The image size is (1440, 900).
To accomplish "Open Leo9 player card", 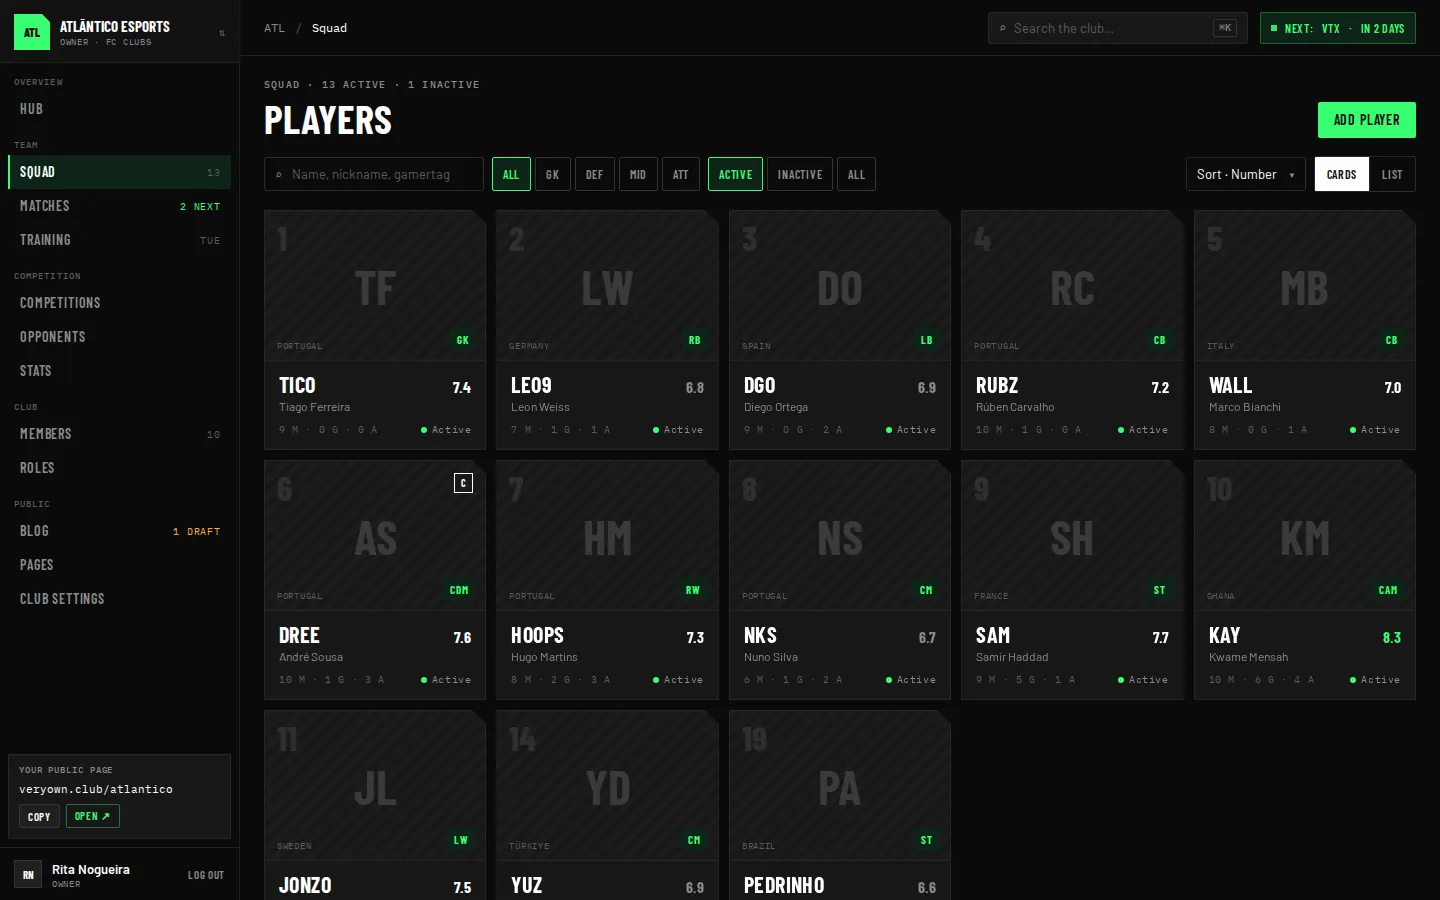I will pos(607,330).
